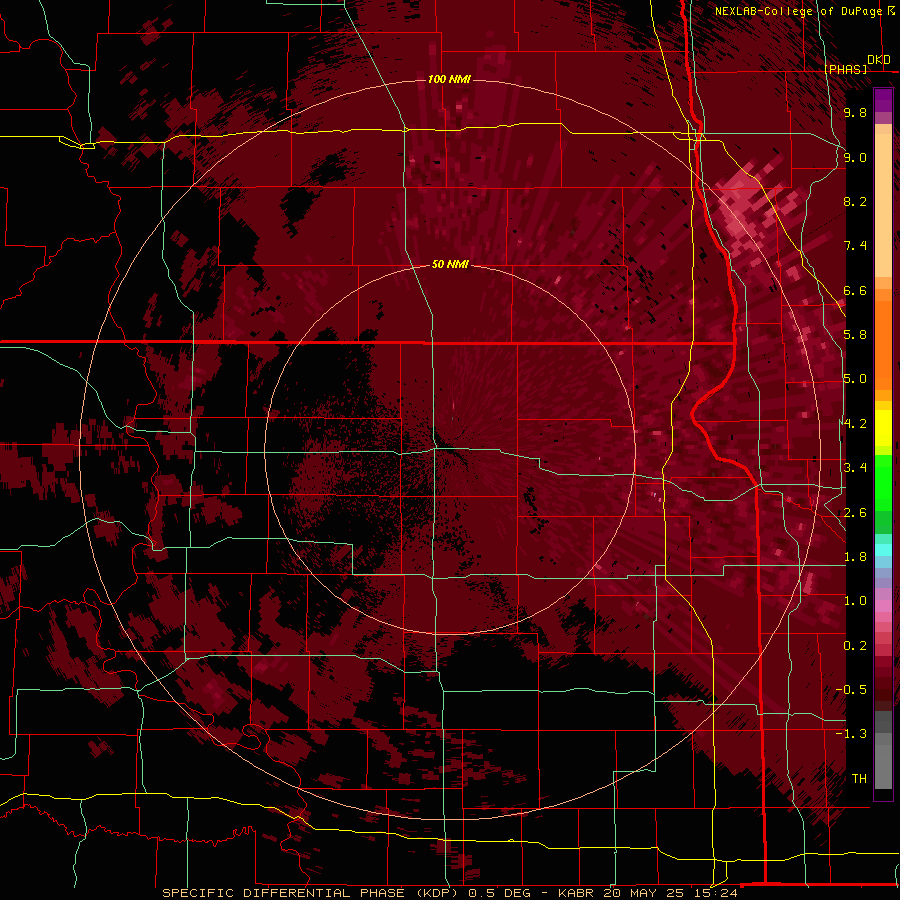Click SPECIFIC DIFFERENTIAL PHASE in the caption

point(284,893)
